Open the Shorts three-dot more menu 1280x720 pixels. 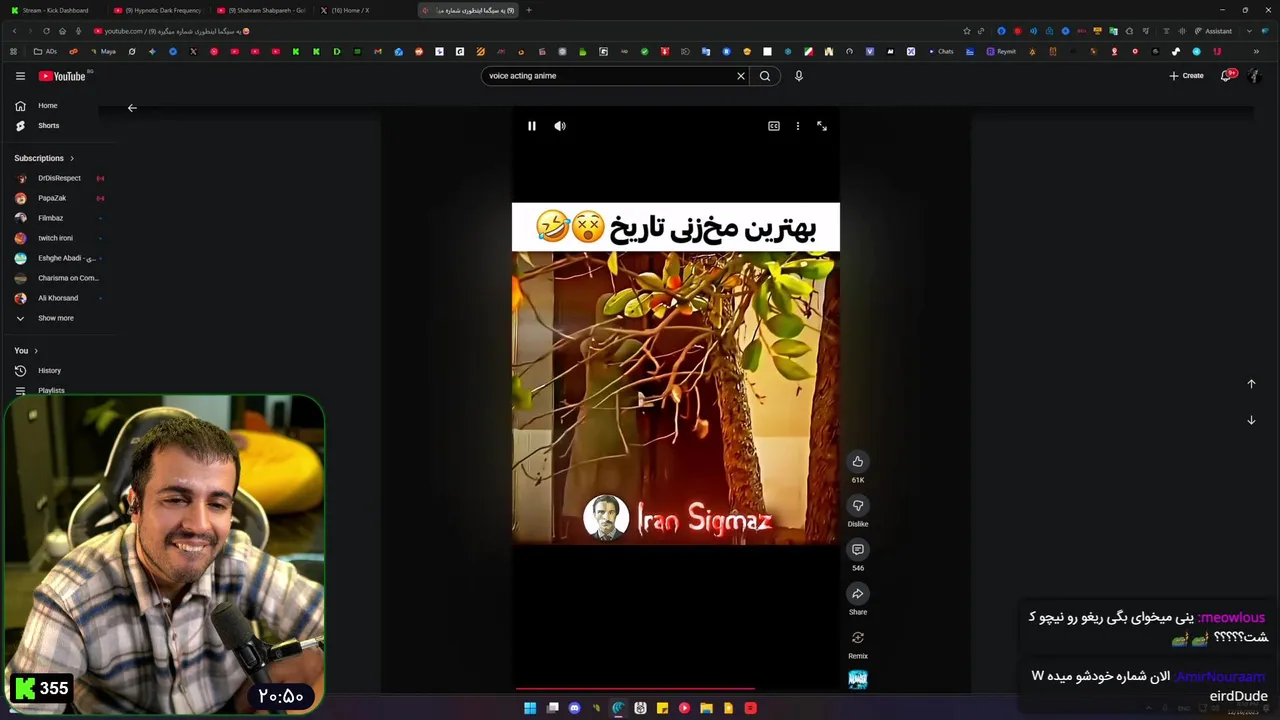coord(797,126)
